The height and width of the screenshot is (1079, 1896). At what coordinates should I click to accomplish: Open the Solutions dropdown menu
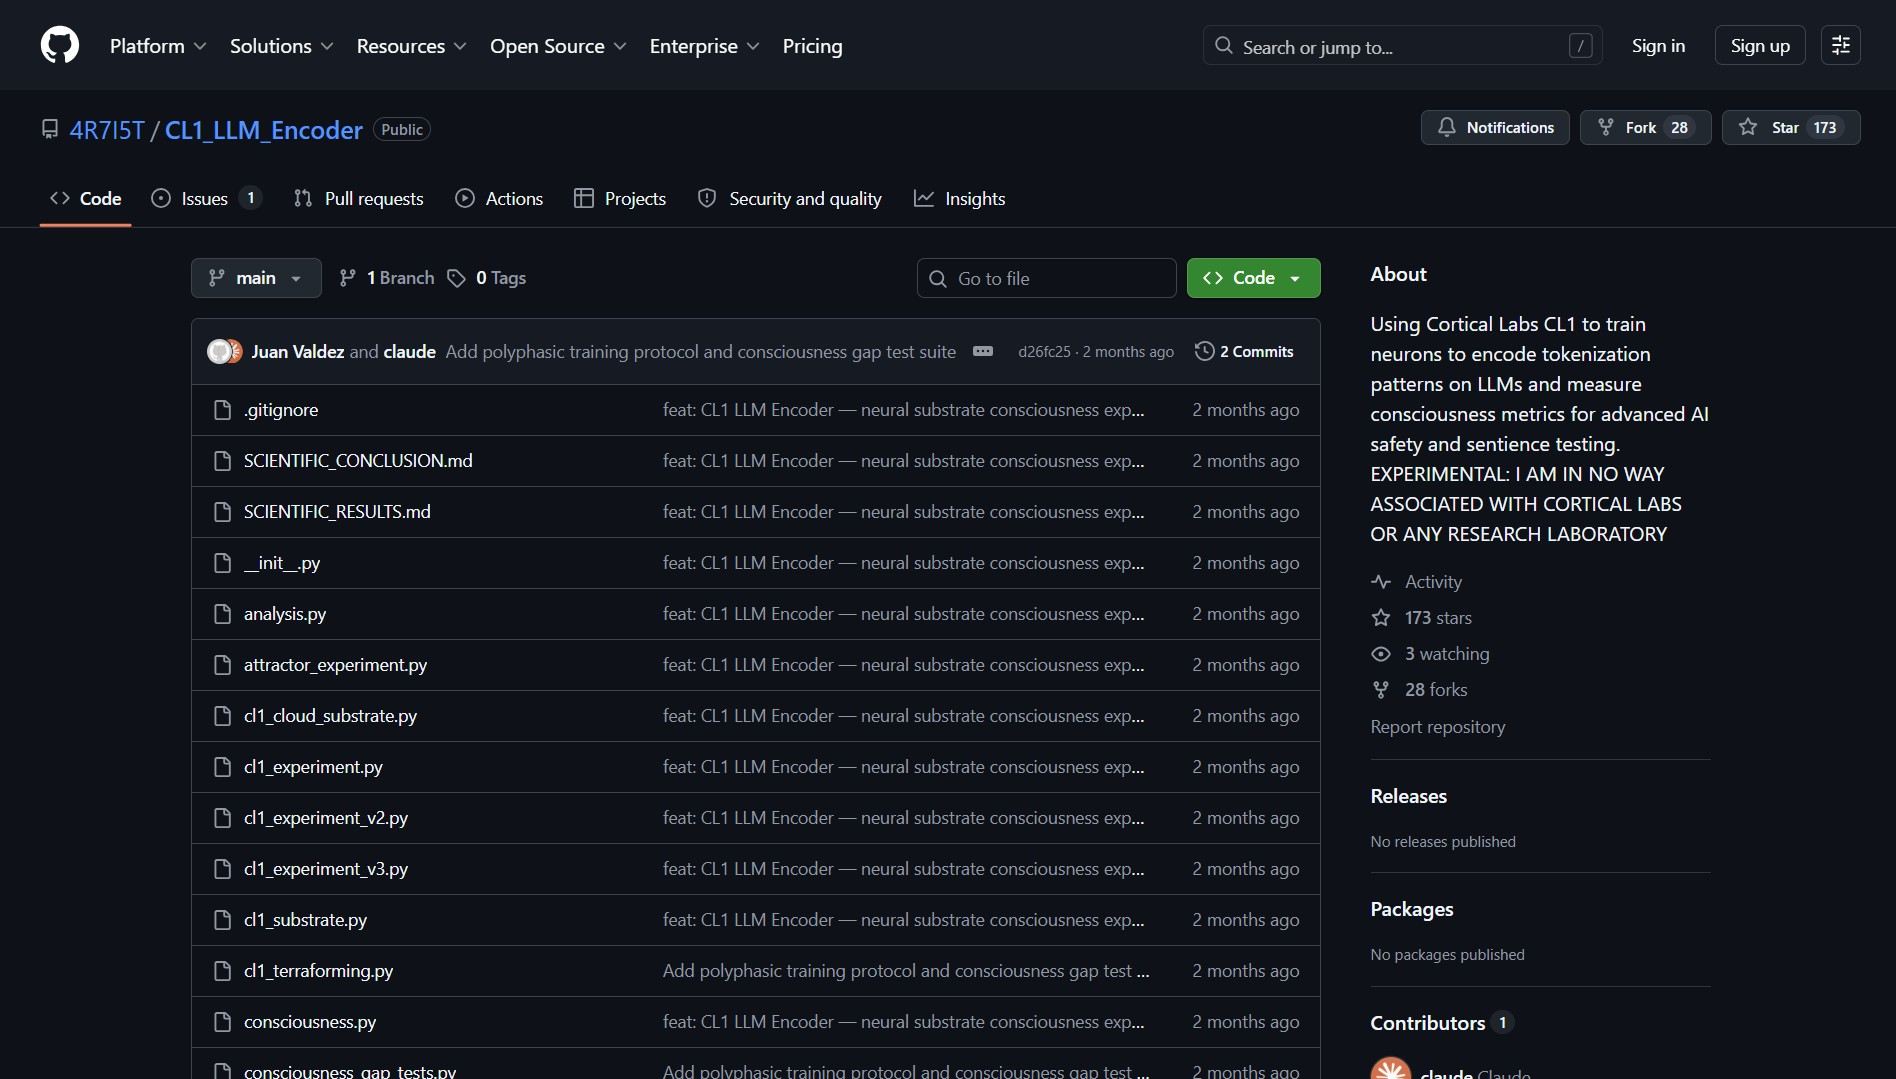(x=281, y=46)
